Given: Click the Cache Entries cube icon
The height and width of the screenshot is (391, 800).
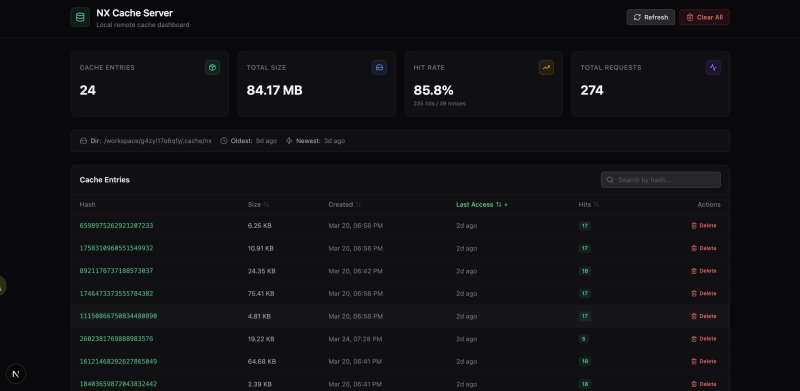Looking at the screenshot, I should click(212, 67).
